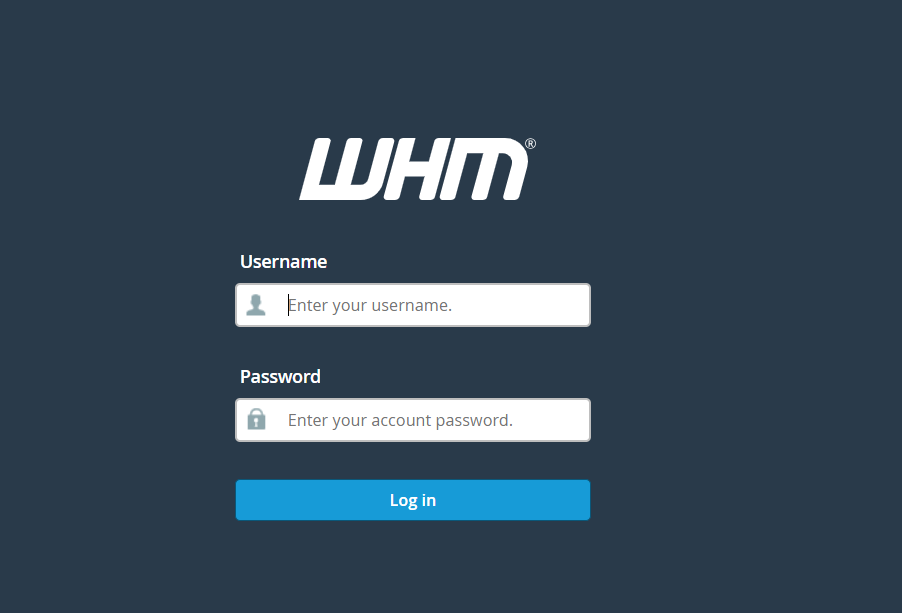Click the "Log in" text on the blue button
This screenshot has height=613, width=902.
413,500
